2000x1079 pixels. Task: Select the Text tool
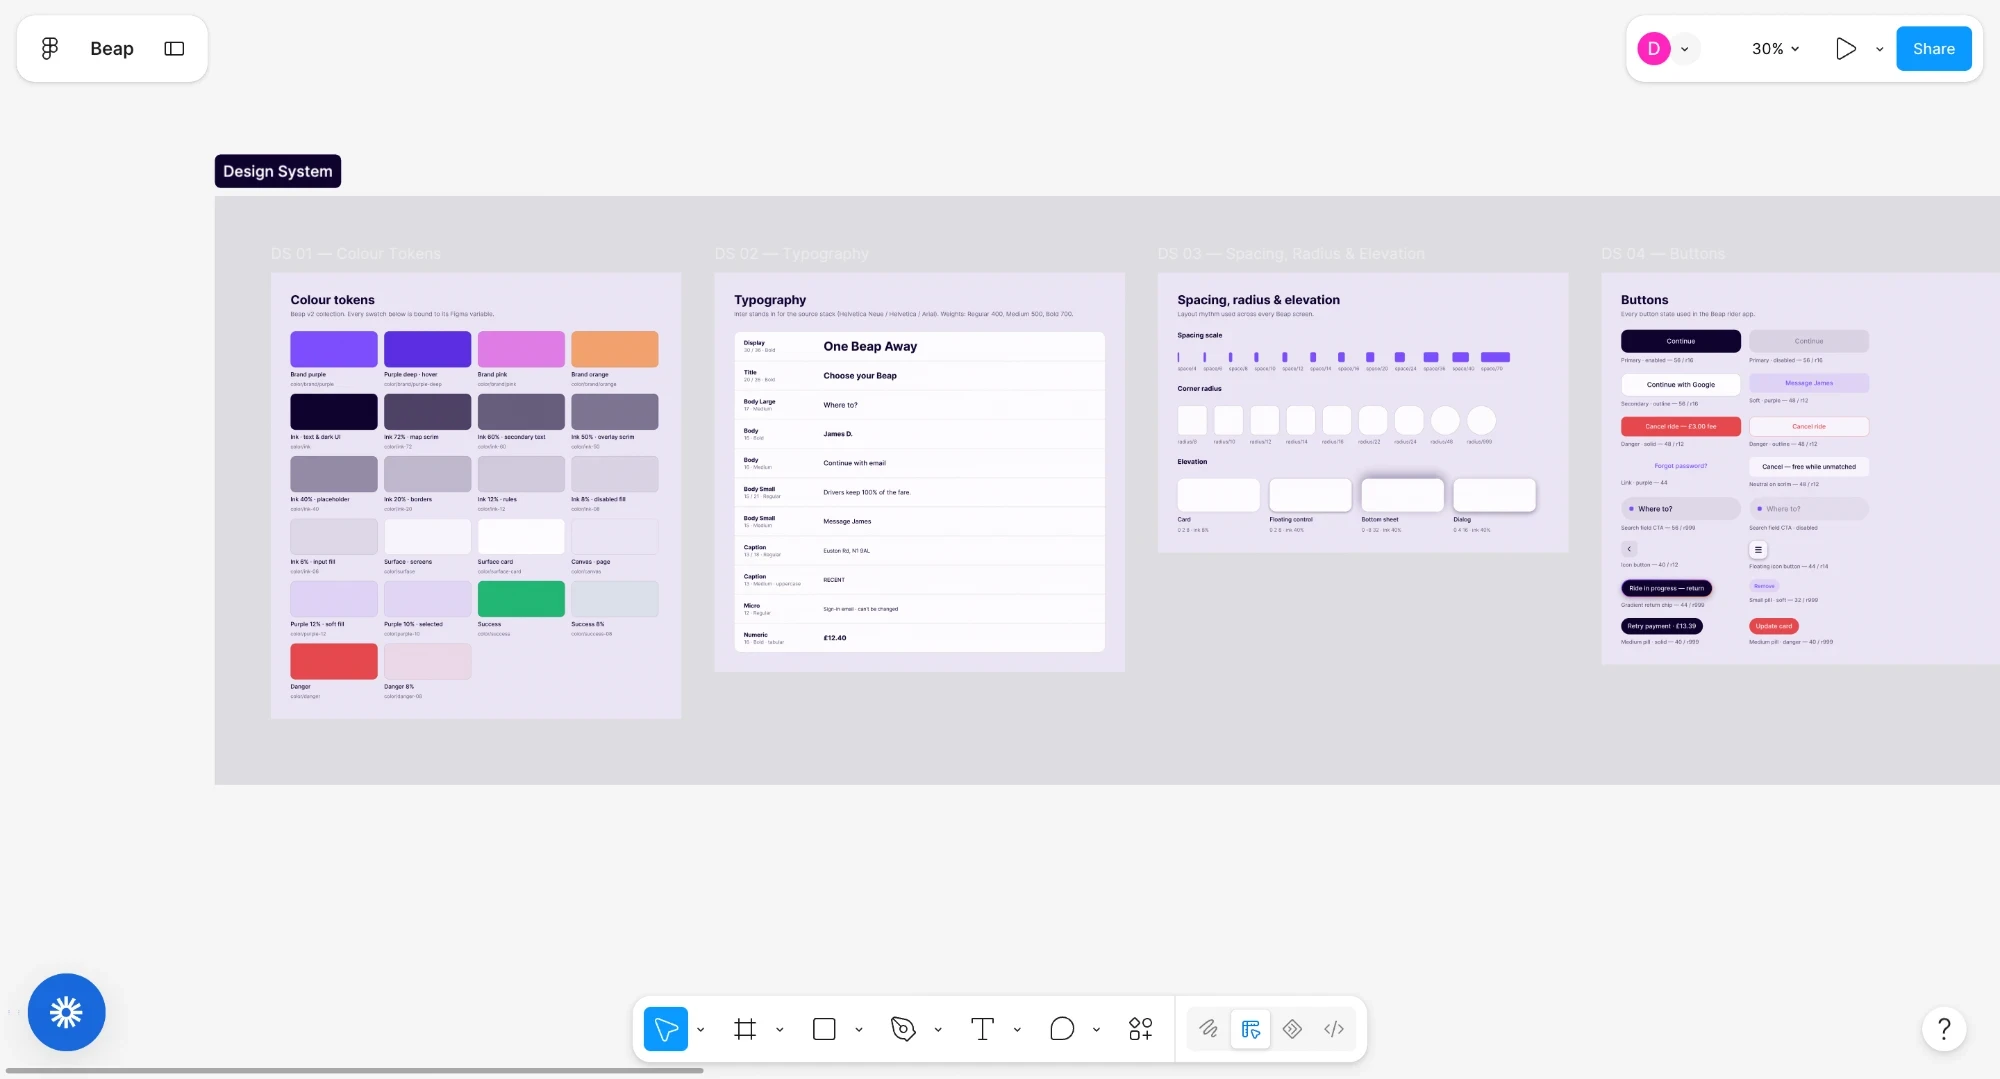982,1029
